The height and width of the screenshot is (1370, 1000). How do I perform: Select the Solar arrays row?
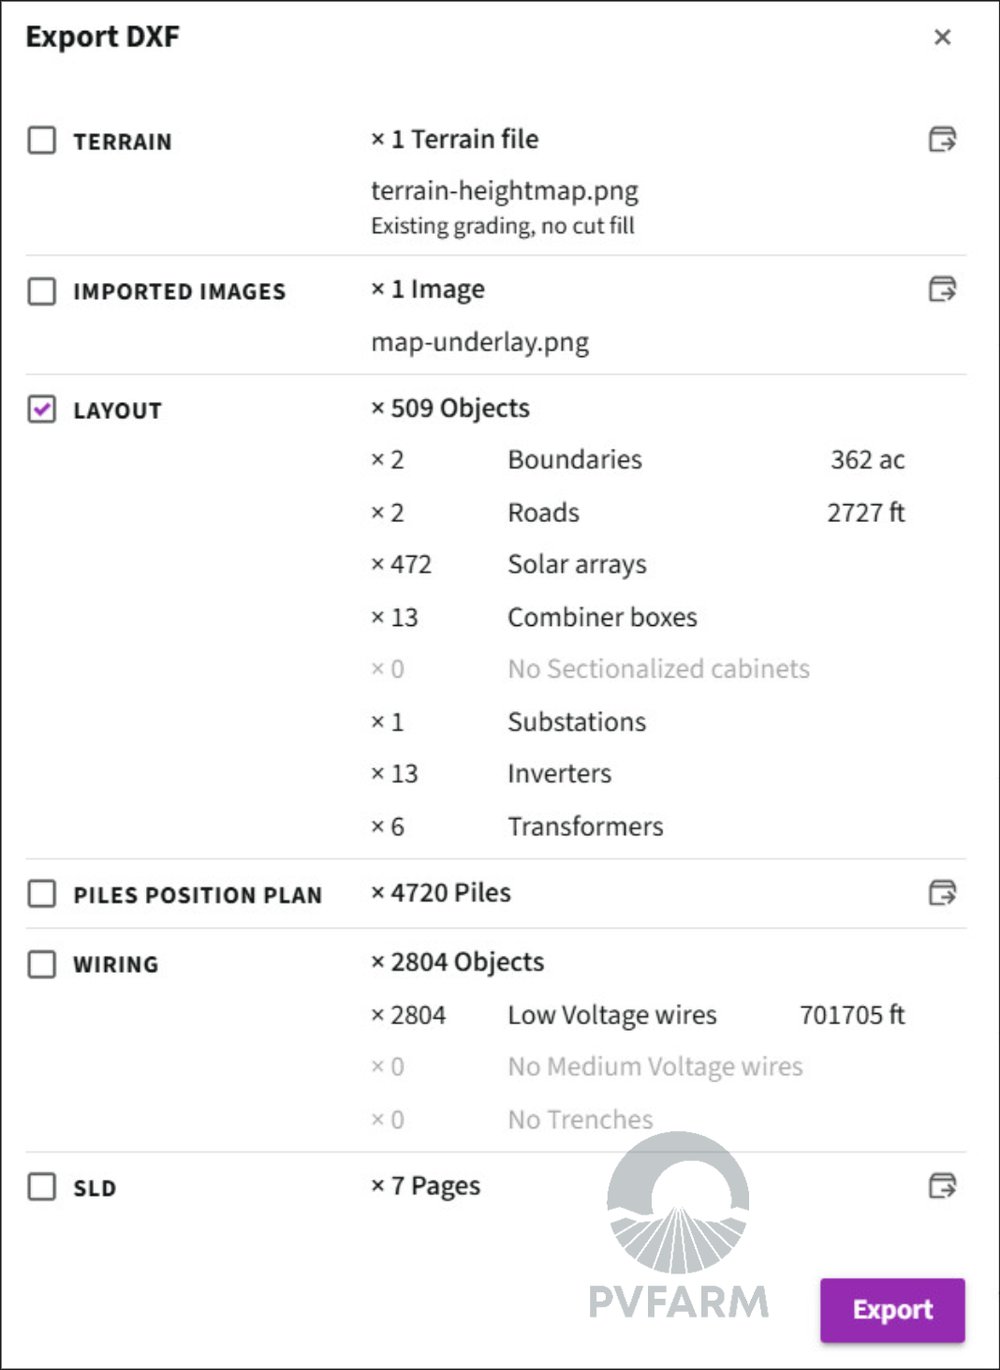click(577, 564)
